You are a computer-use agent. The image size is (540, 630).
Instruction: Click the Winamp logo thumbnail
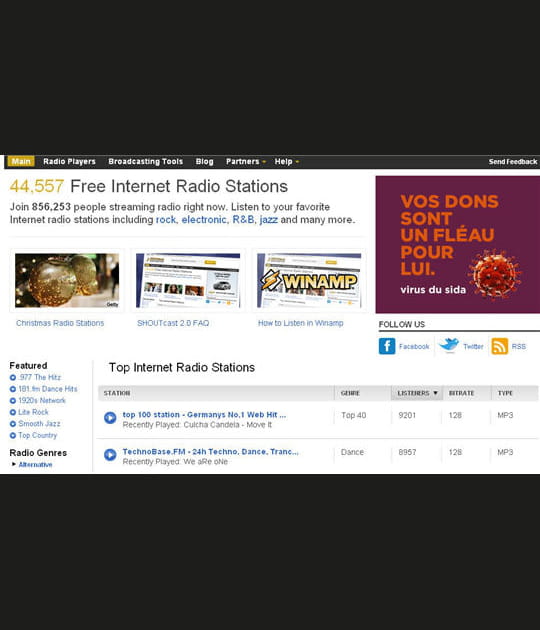[x=309, y=280]
